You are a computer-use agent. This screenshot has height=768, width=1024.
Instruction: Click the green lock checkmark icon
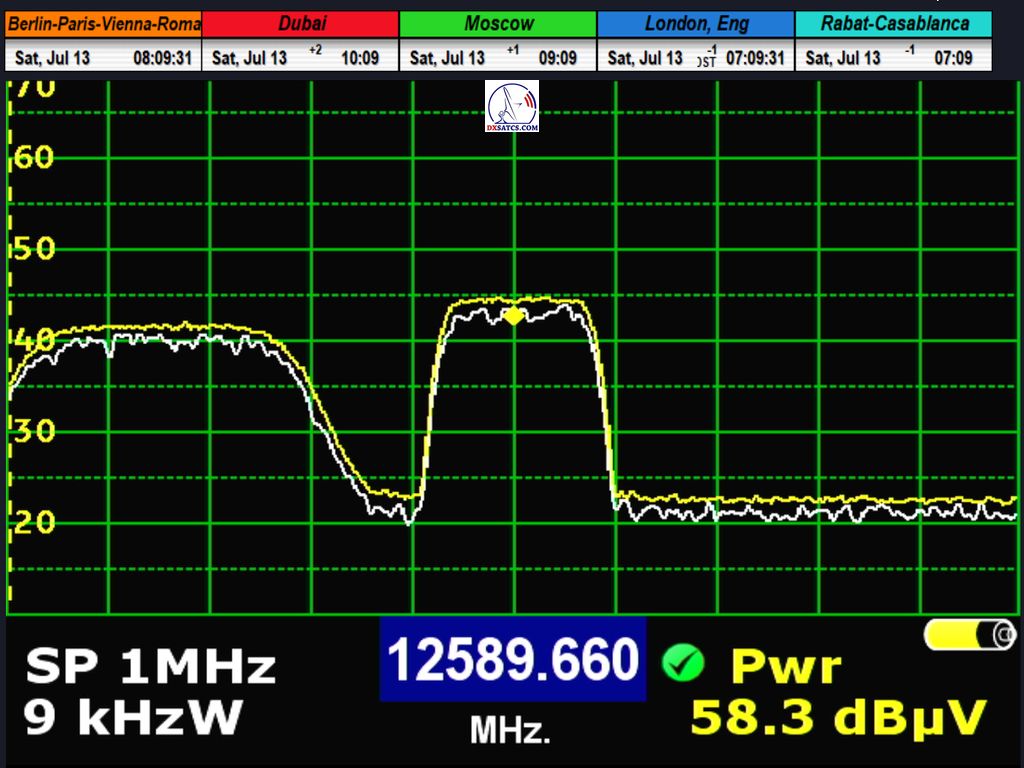[683, 662]
